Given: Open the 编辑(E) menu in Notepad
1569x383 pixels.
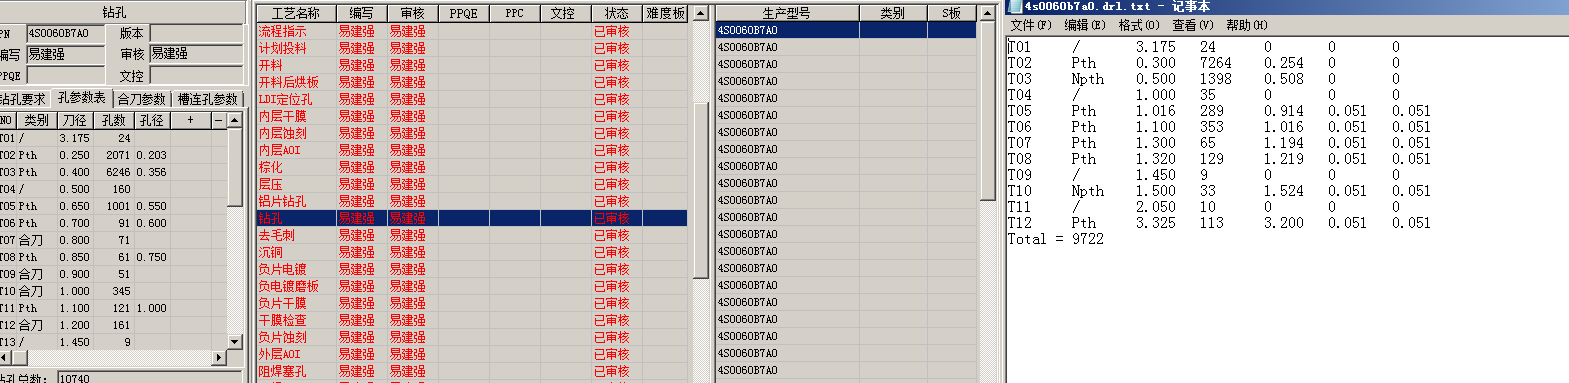Looking at the screenshot, I should pos(1084,25).
